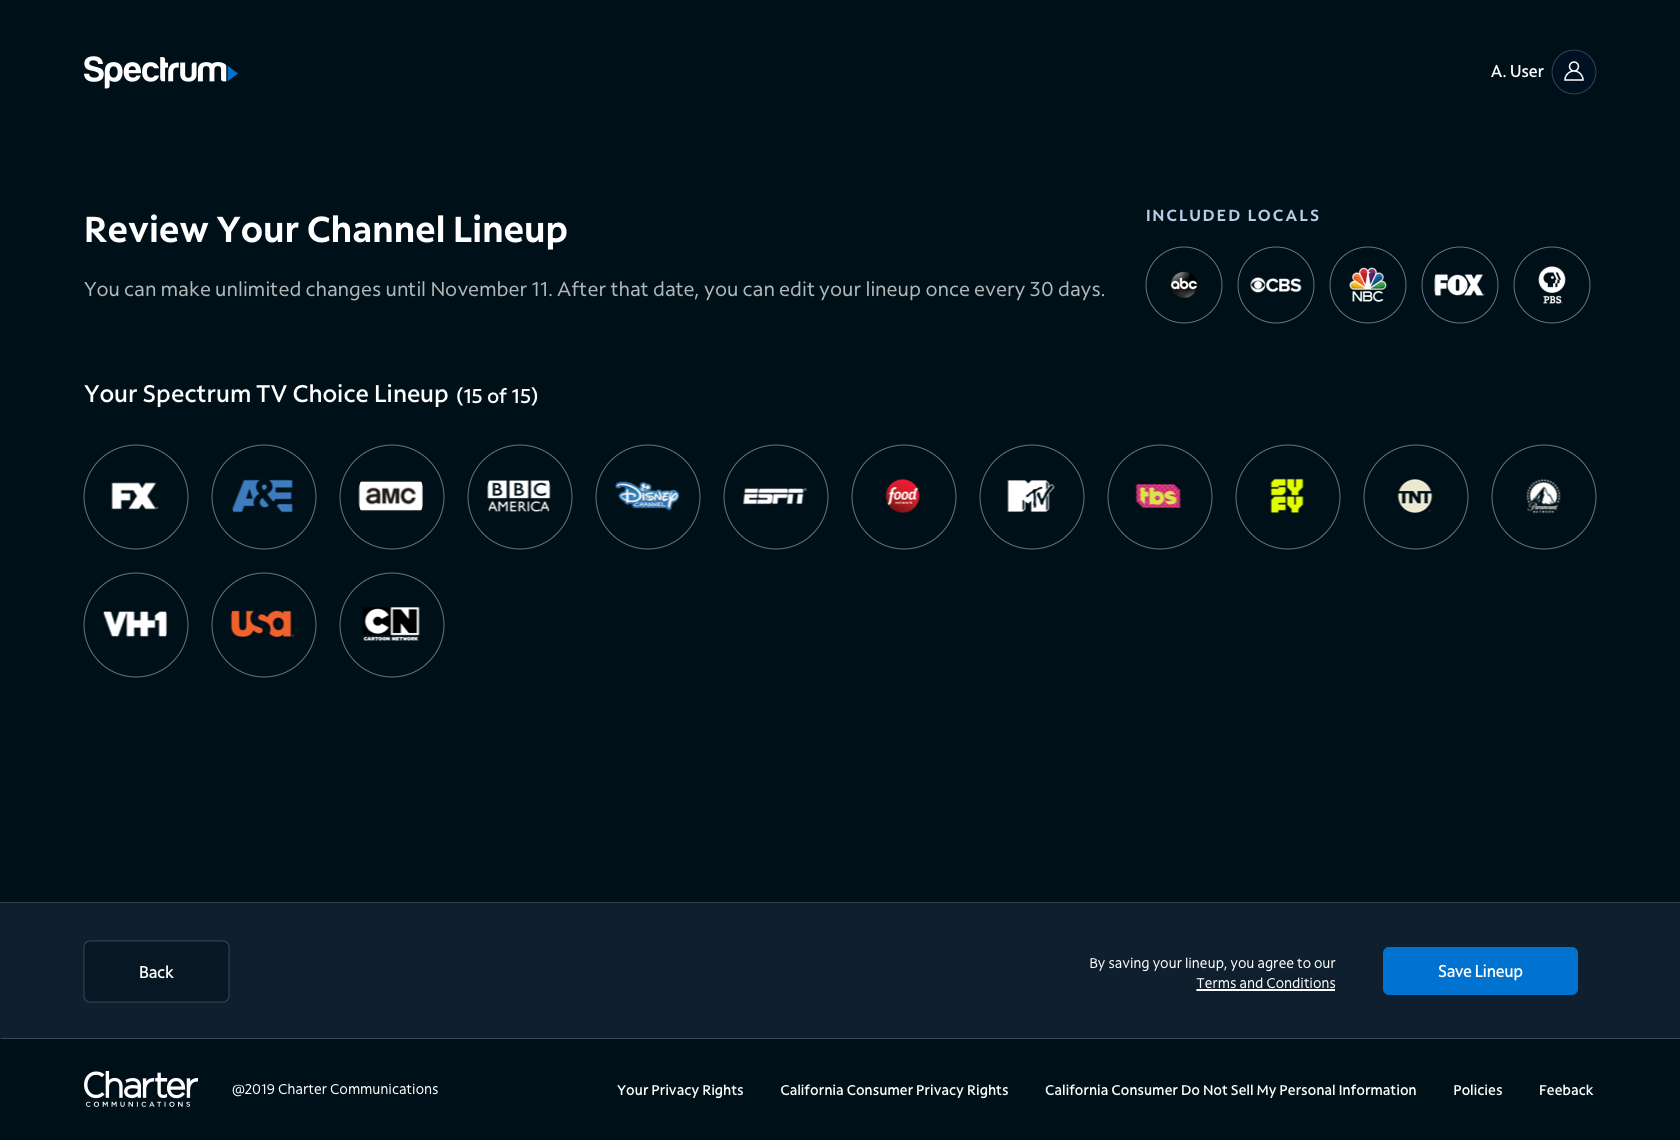Click the MTV channel icon
This screenshot has height=1140, width=1680.
pos(1031,497)
